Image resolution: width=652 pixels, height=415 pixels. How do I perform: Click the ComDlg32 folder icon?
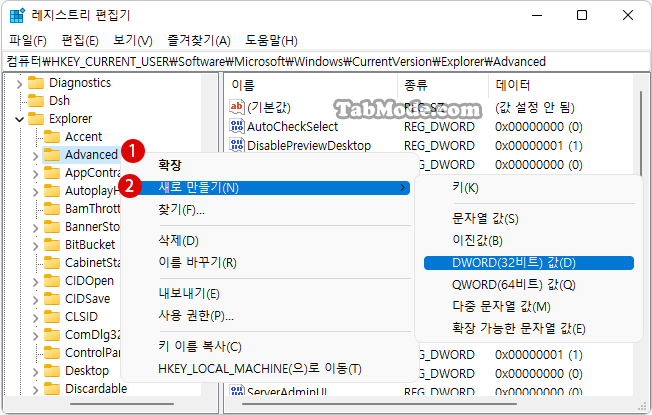point(52,335)
